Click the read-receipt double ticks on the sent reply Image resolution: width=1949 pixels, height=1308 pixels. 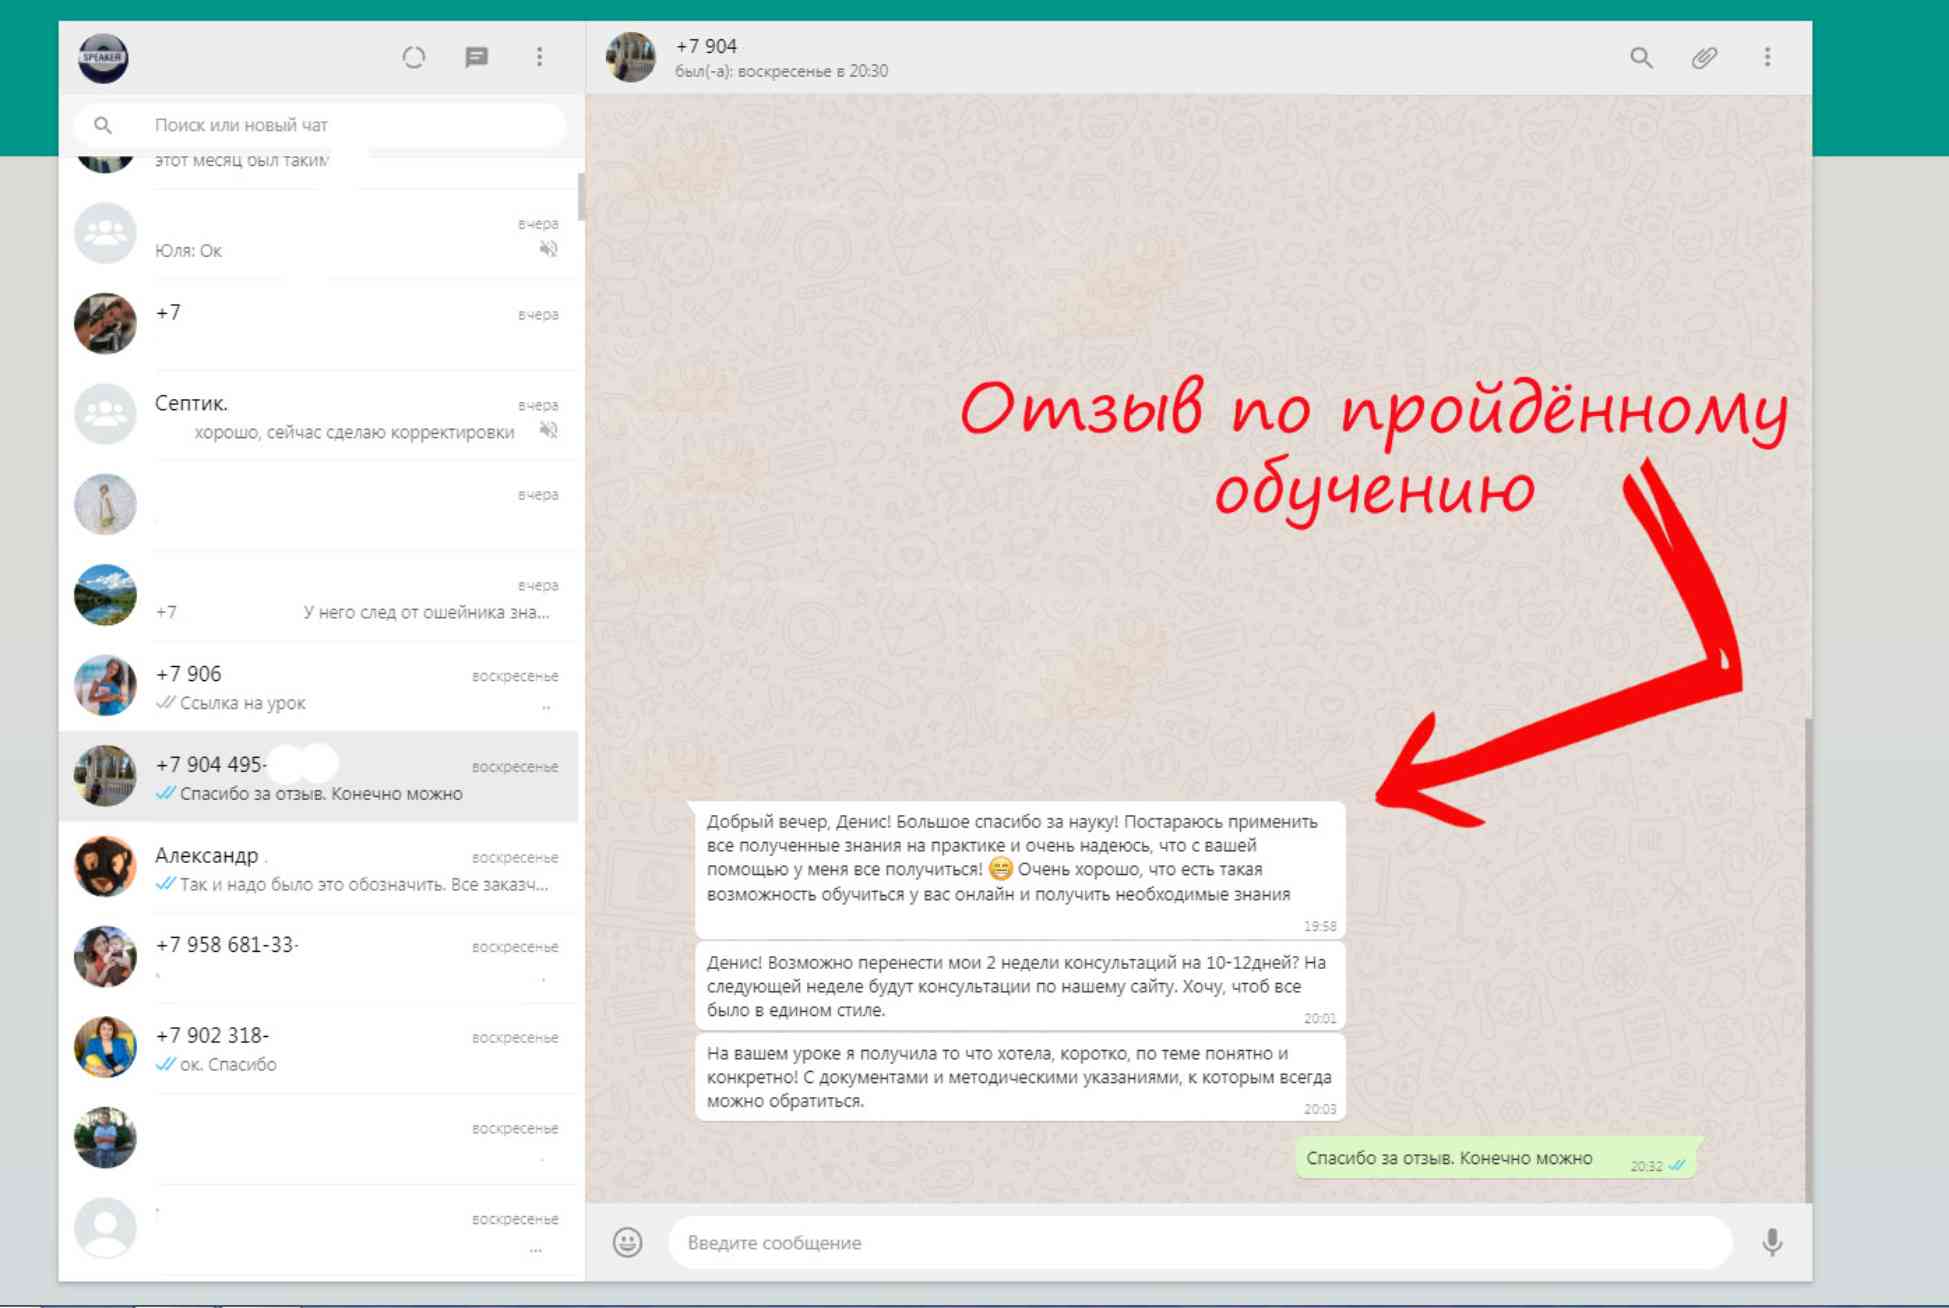(x=1677, y=1165)
